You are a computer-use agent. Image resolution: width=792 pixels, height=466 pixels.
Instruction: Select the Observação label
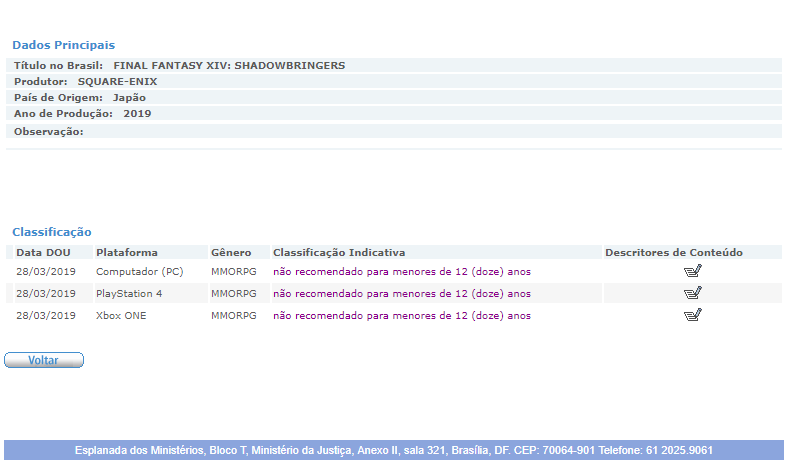tap(48, 132)
